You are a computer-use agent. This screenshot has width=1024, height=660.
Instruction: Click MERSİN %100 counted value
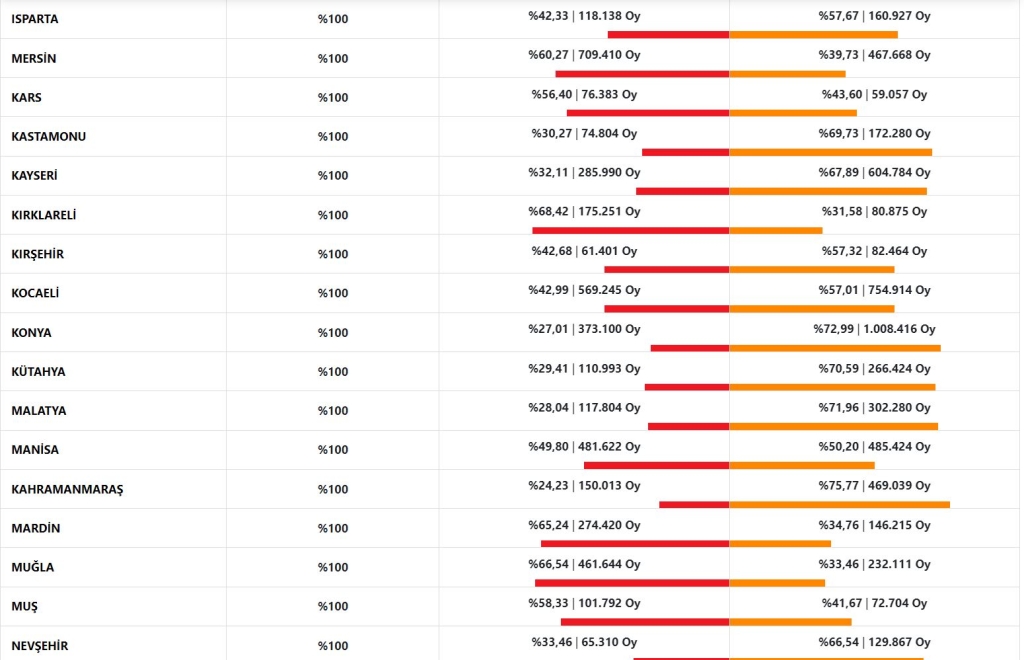pos(333,58)
